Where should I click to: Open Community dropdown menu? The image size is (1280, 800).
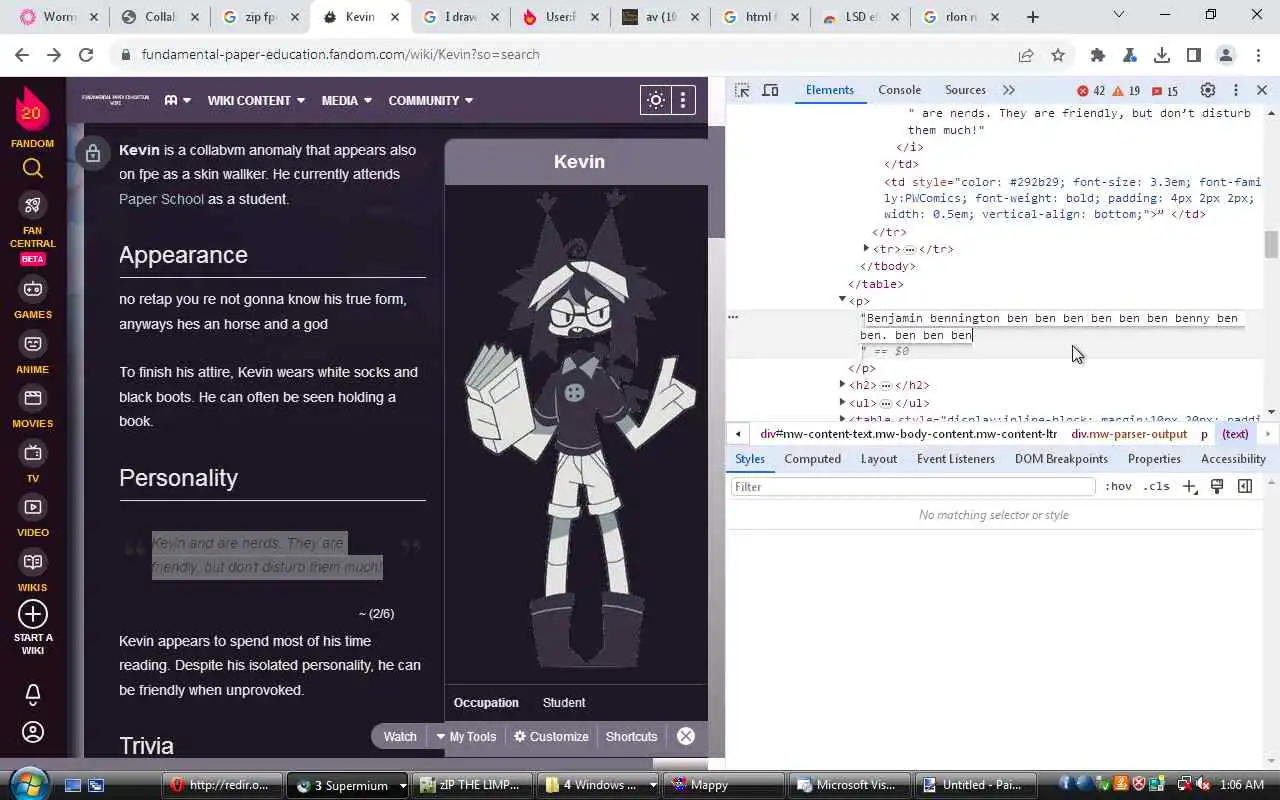coord(431,100)
